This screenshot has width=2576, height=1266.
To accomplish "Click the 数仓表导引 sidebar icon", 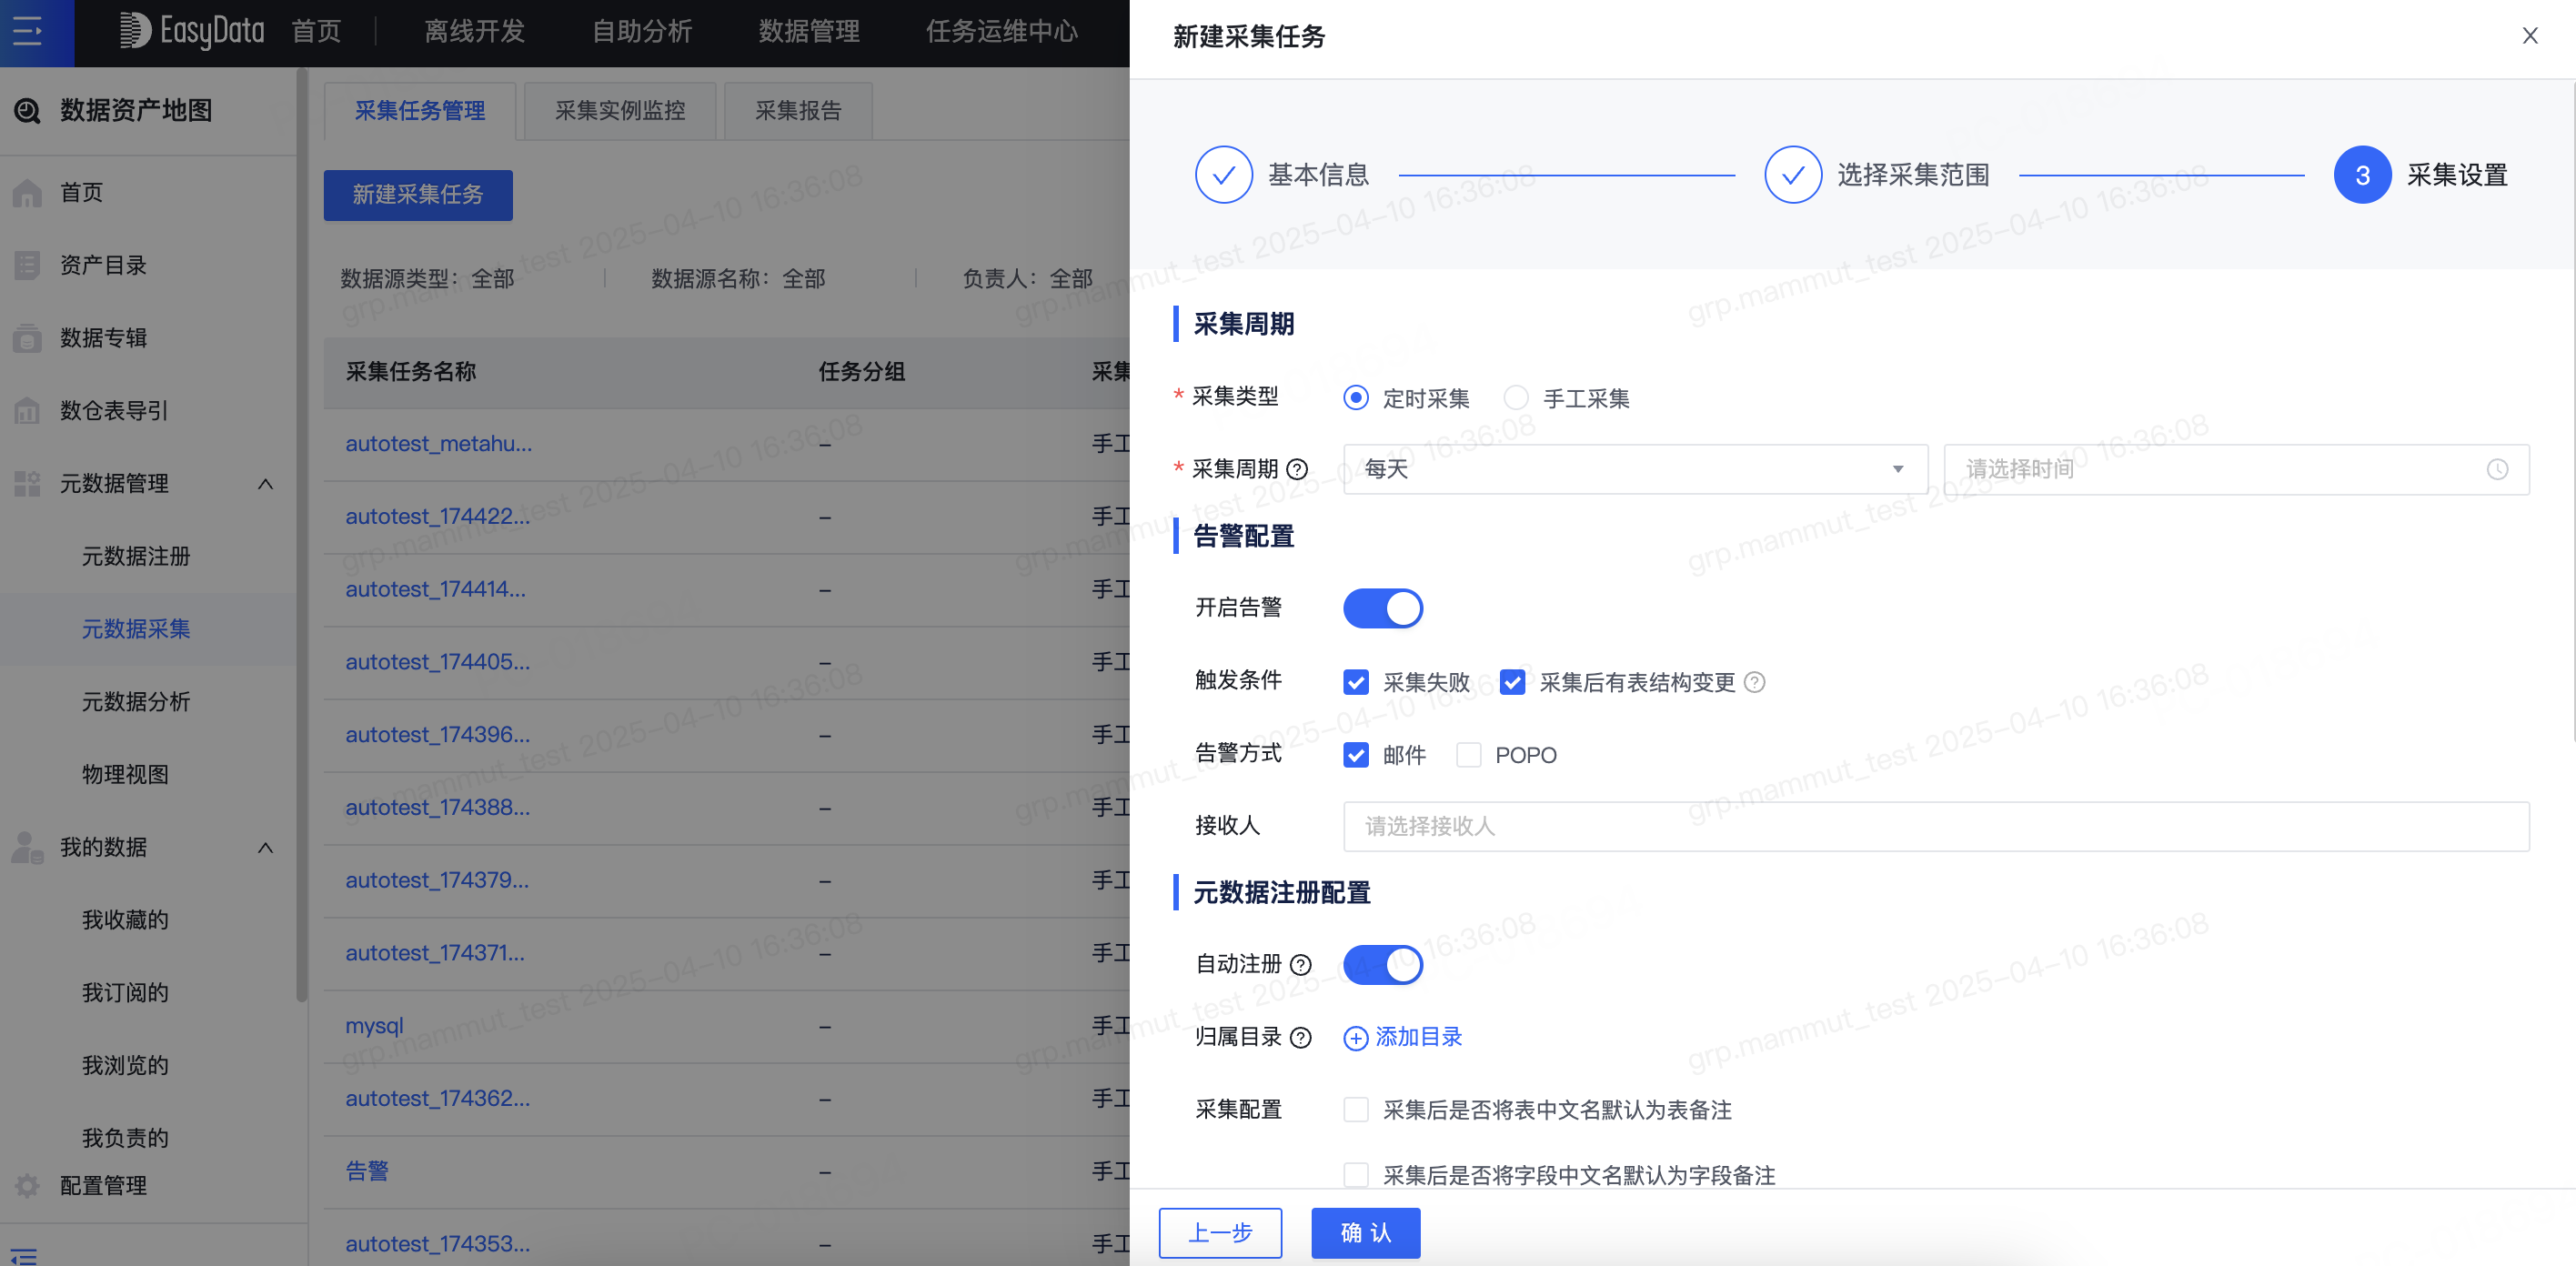I will (x=27, y=410).
